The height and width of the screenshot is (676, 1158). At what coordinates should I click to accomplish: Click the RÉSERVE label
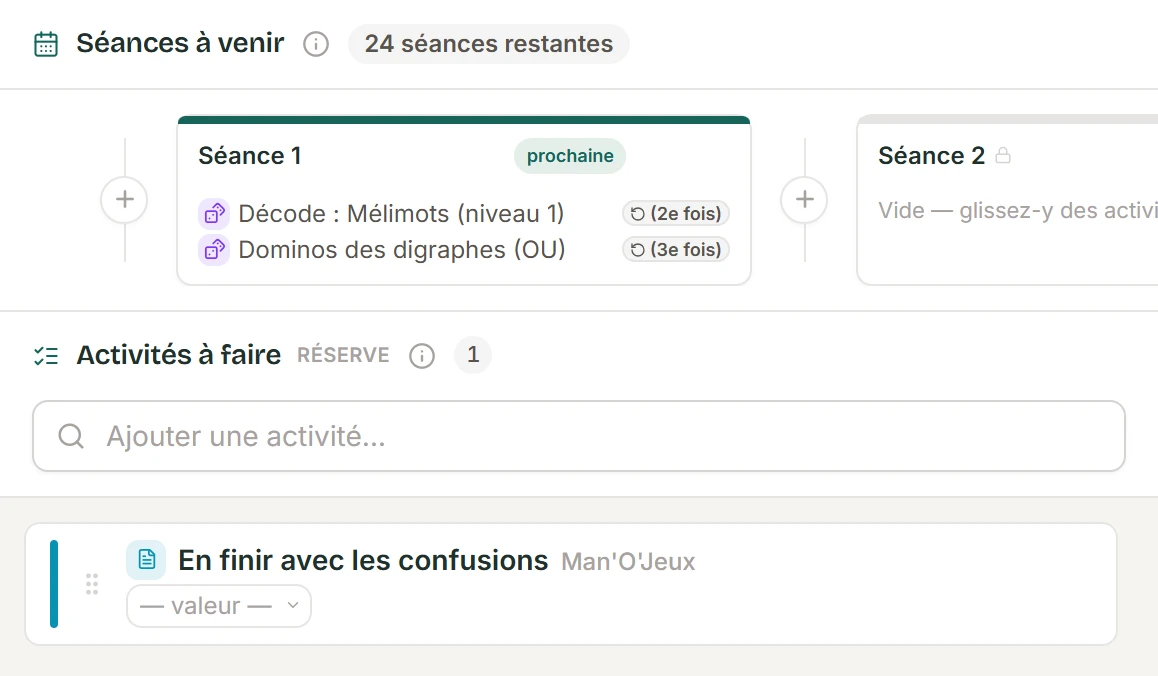click(343, 355)
